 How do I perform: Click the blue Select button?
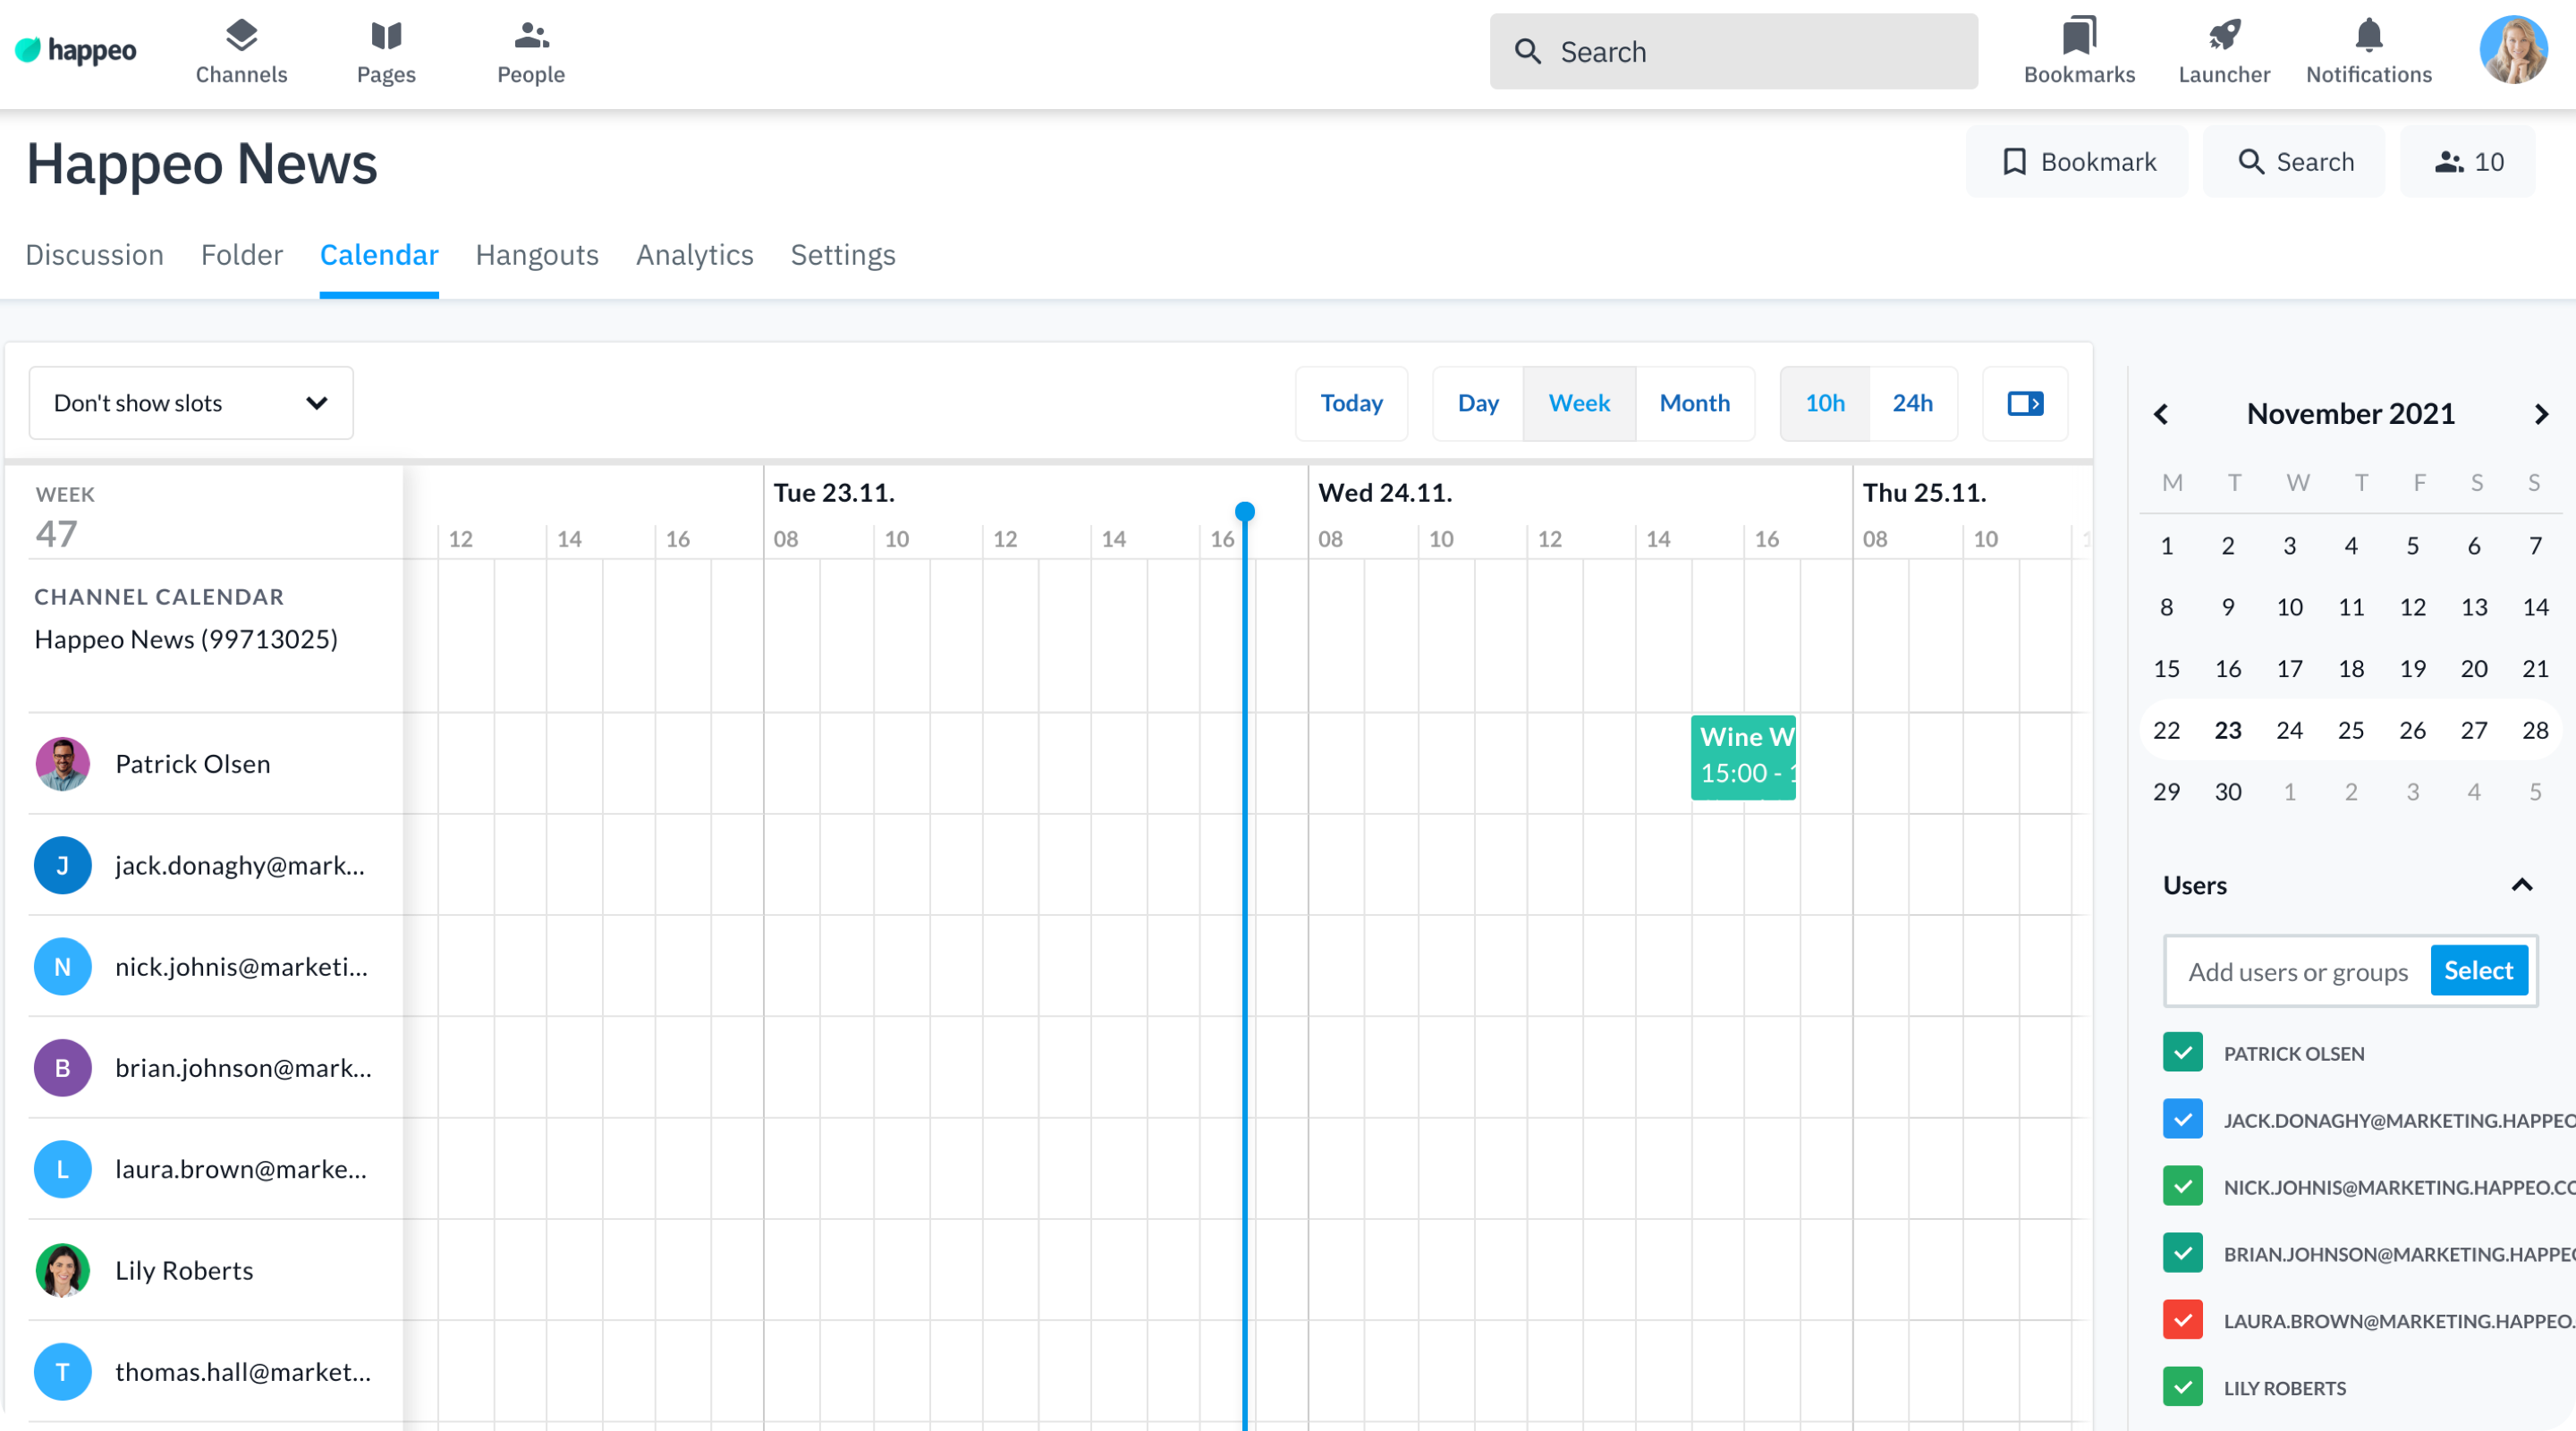coord(2478,970)
